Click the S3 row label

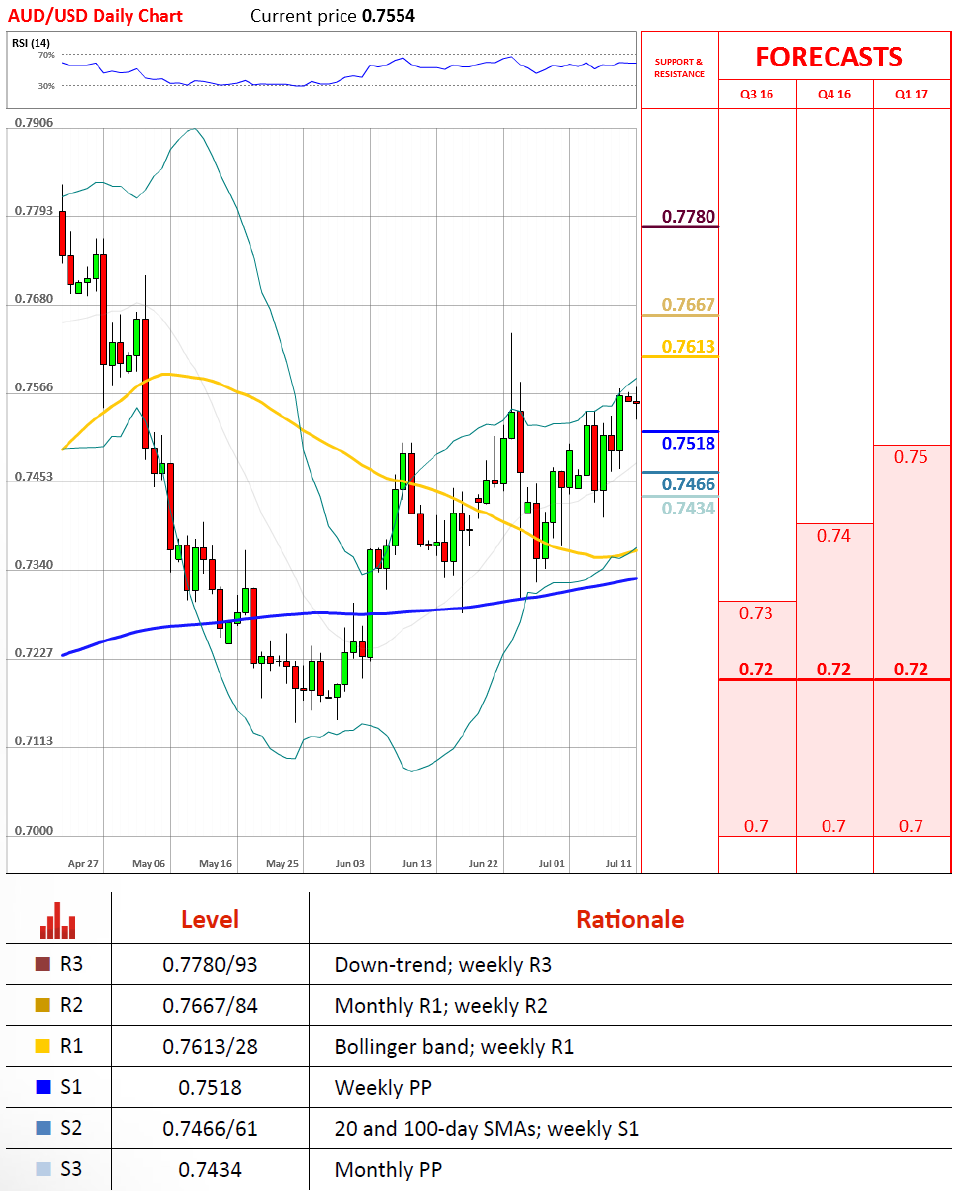click(71, 1169)
